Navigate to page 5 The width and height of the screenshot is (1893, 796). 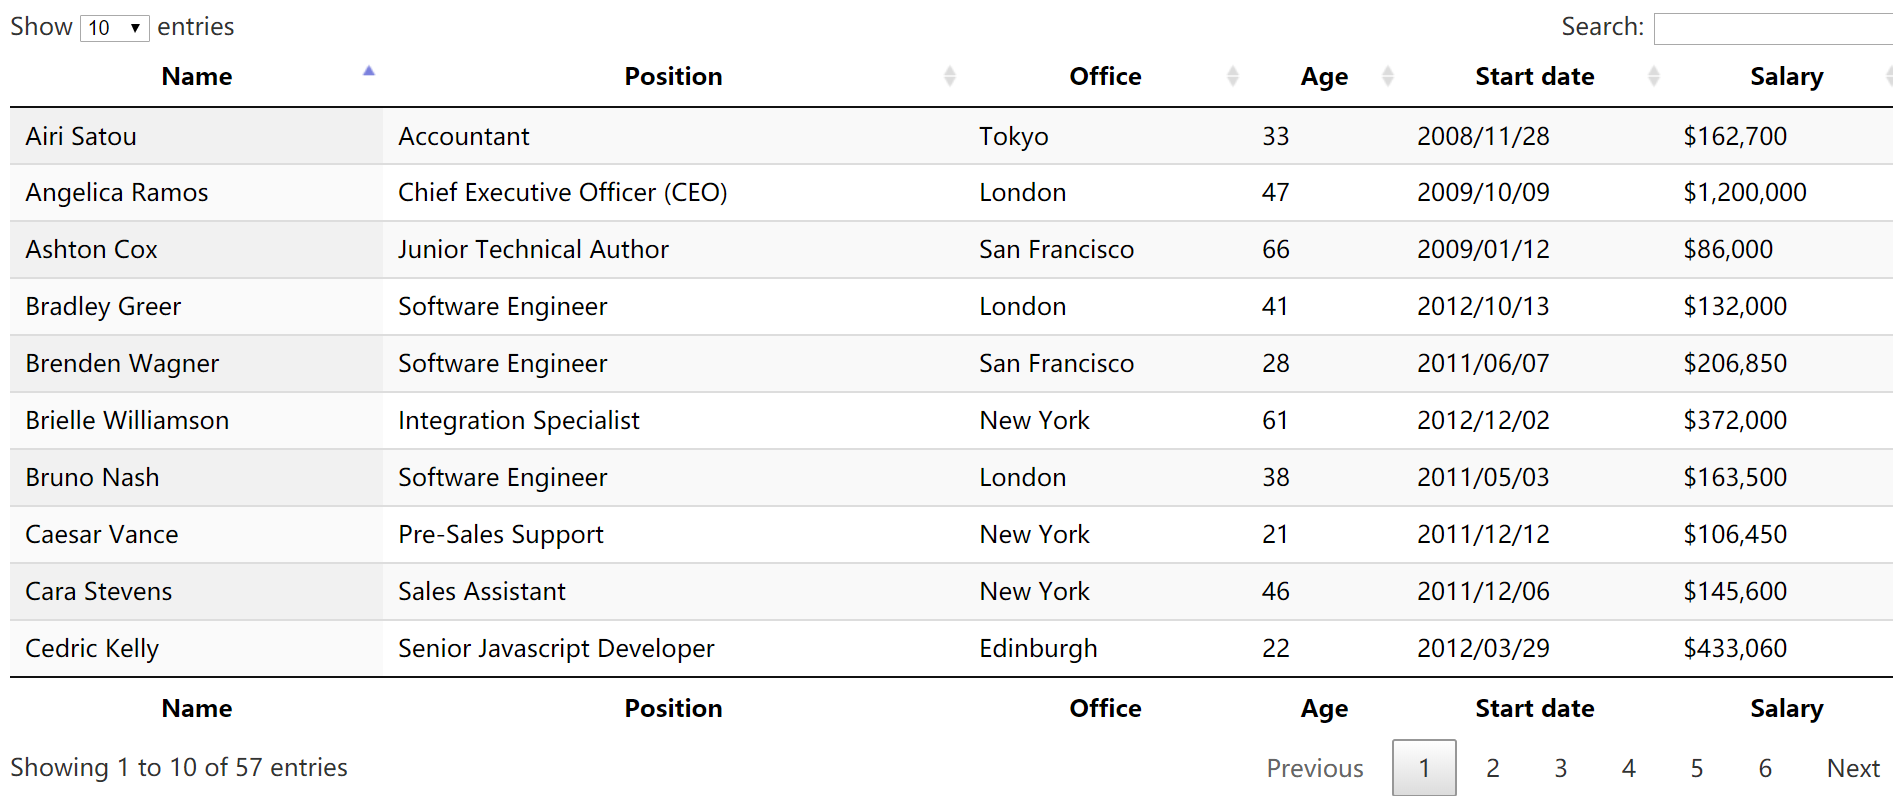click(1696, 768)
